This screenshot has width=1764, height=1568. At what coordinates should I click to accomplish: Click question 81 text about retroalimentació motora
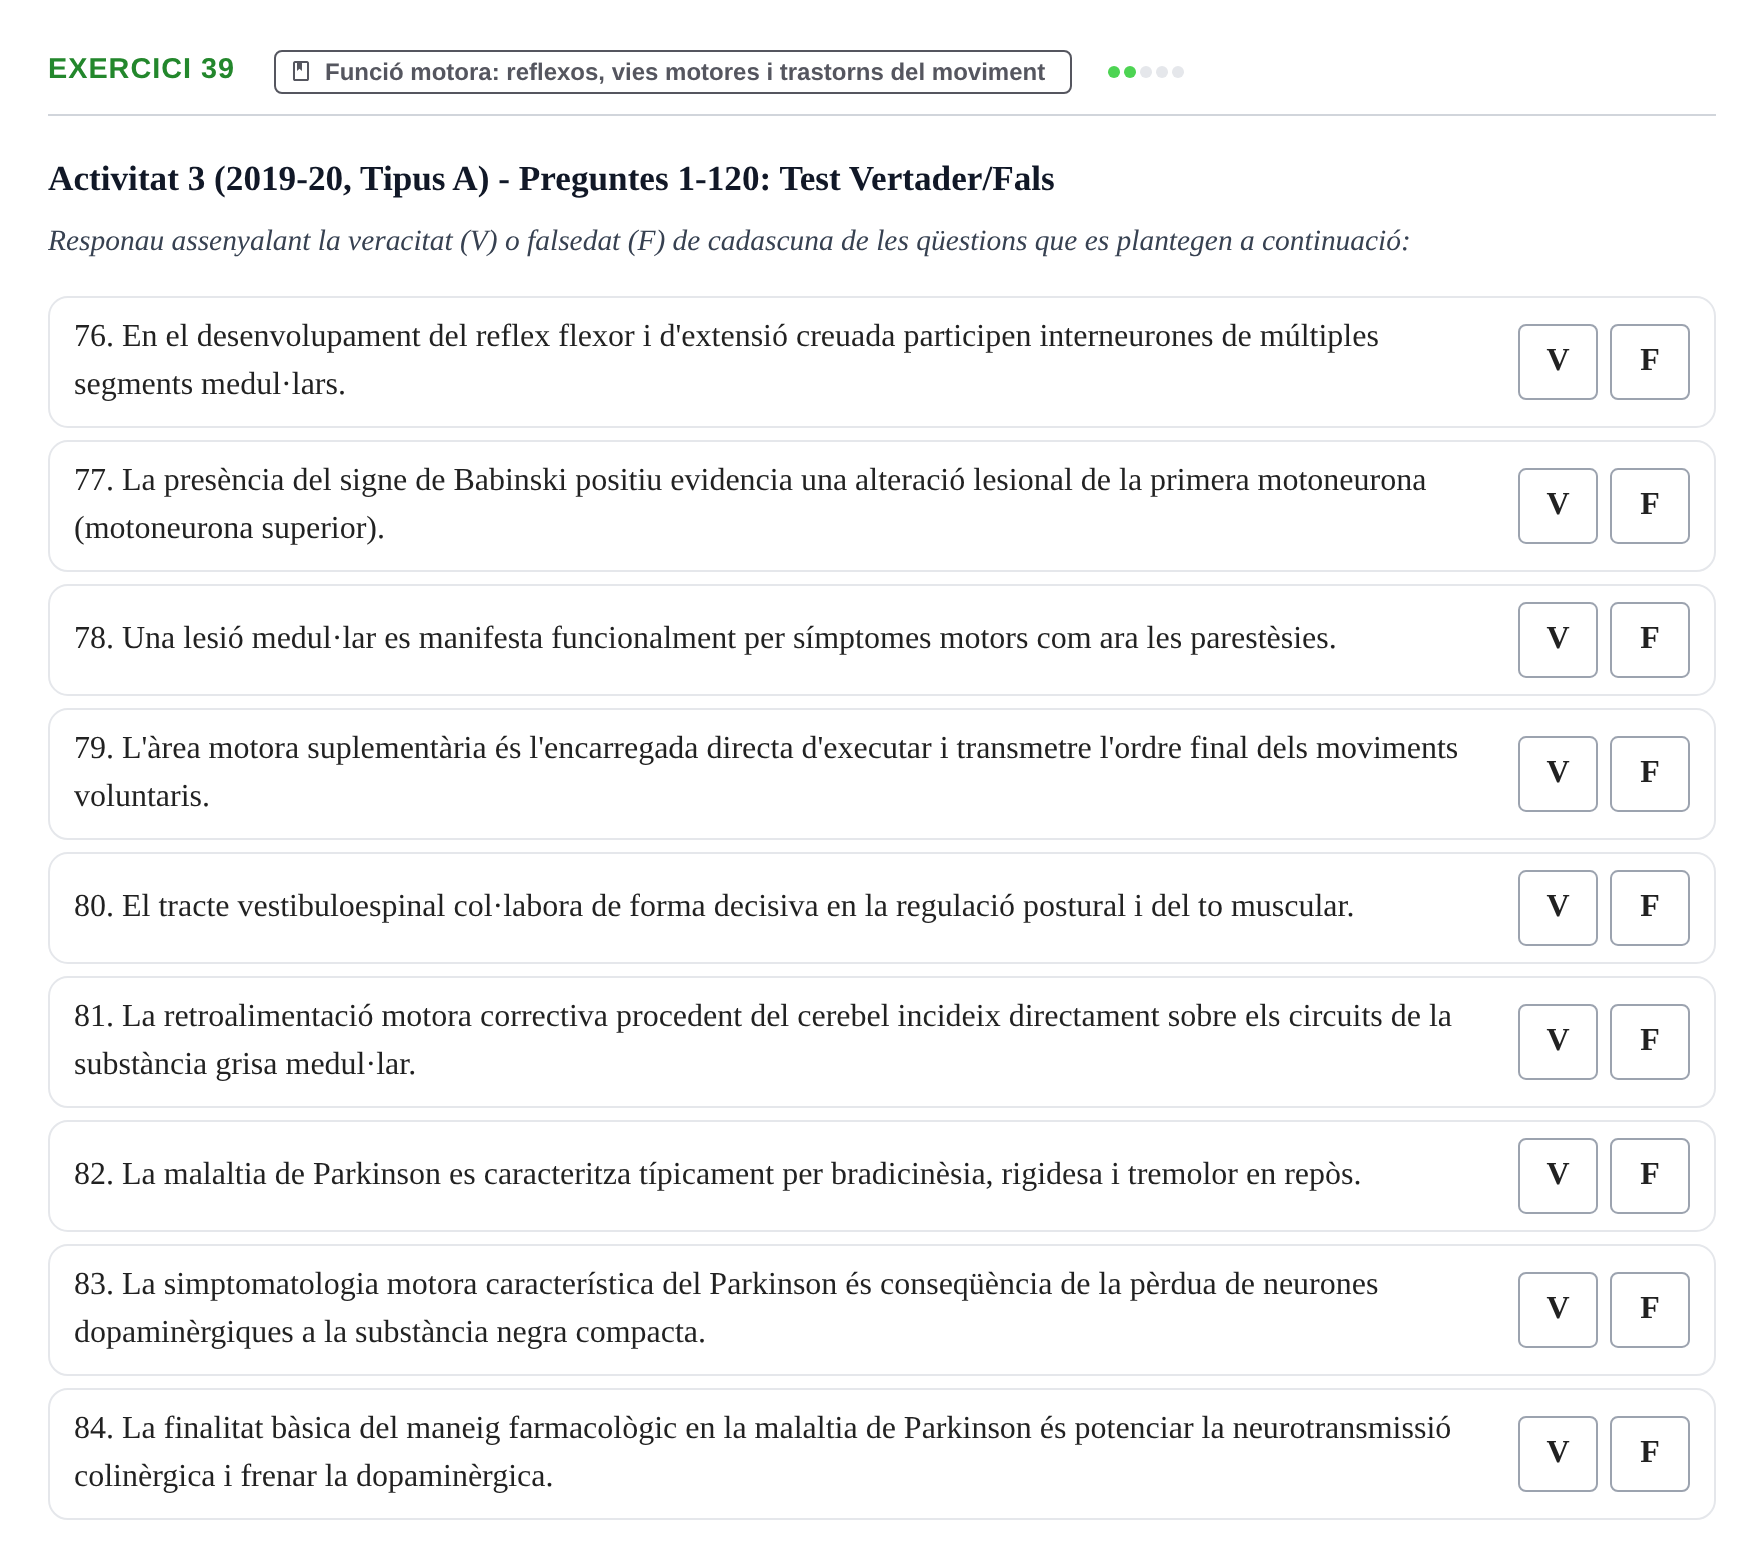point(763,1040)
